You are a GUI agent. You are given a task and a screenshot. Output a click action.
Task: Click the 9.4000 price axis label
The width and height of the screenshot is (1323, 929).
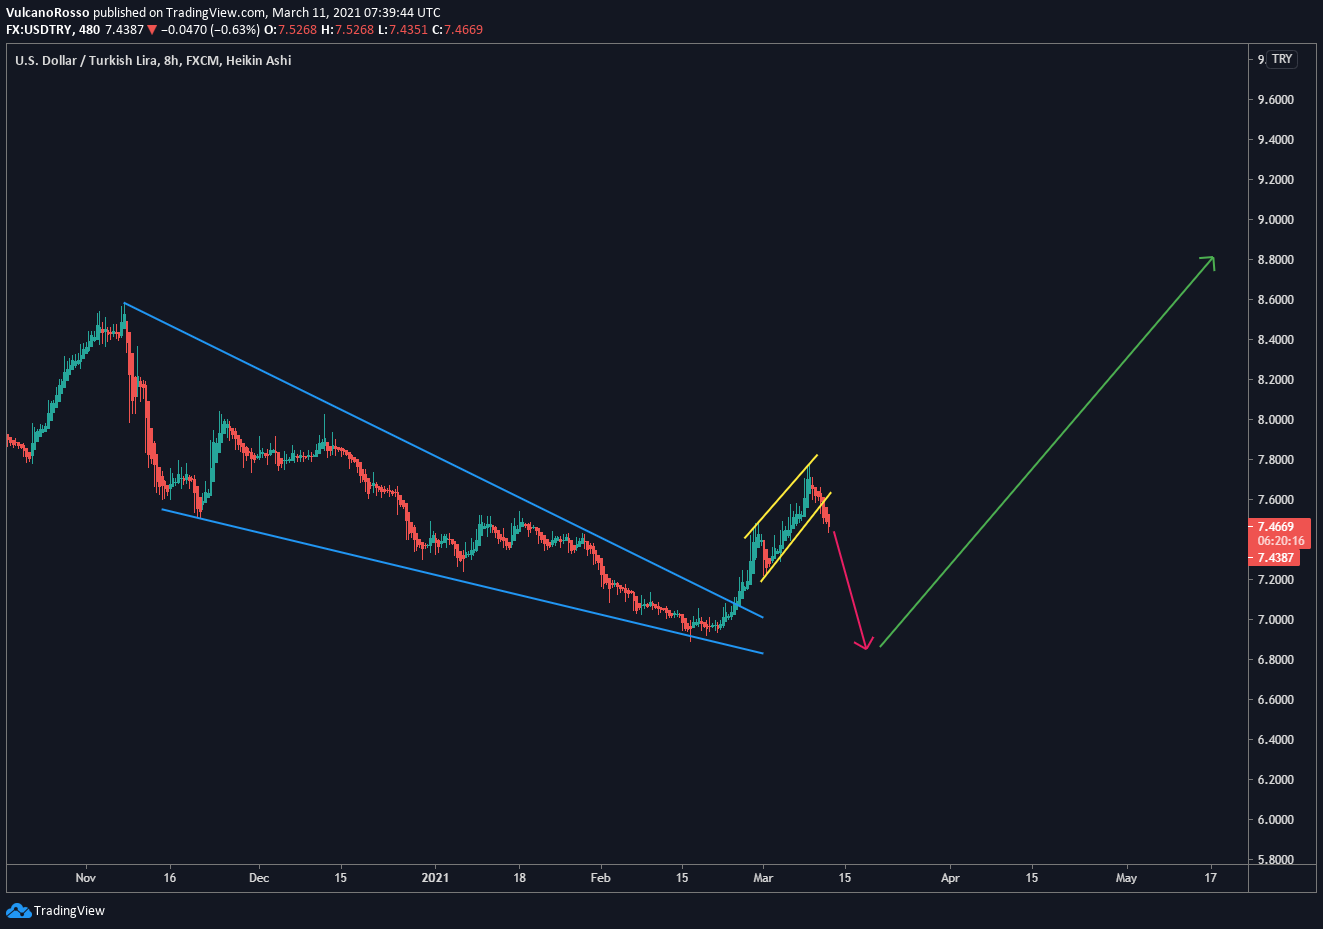coord(1276,140)
